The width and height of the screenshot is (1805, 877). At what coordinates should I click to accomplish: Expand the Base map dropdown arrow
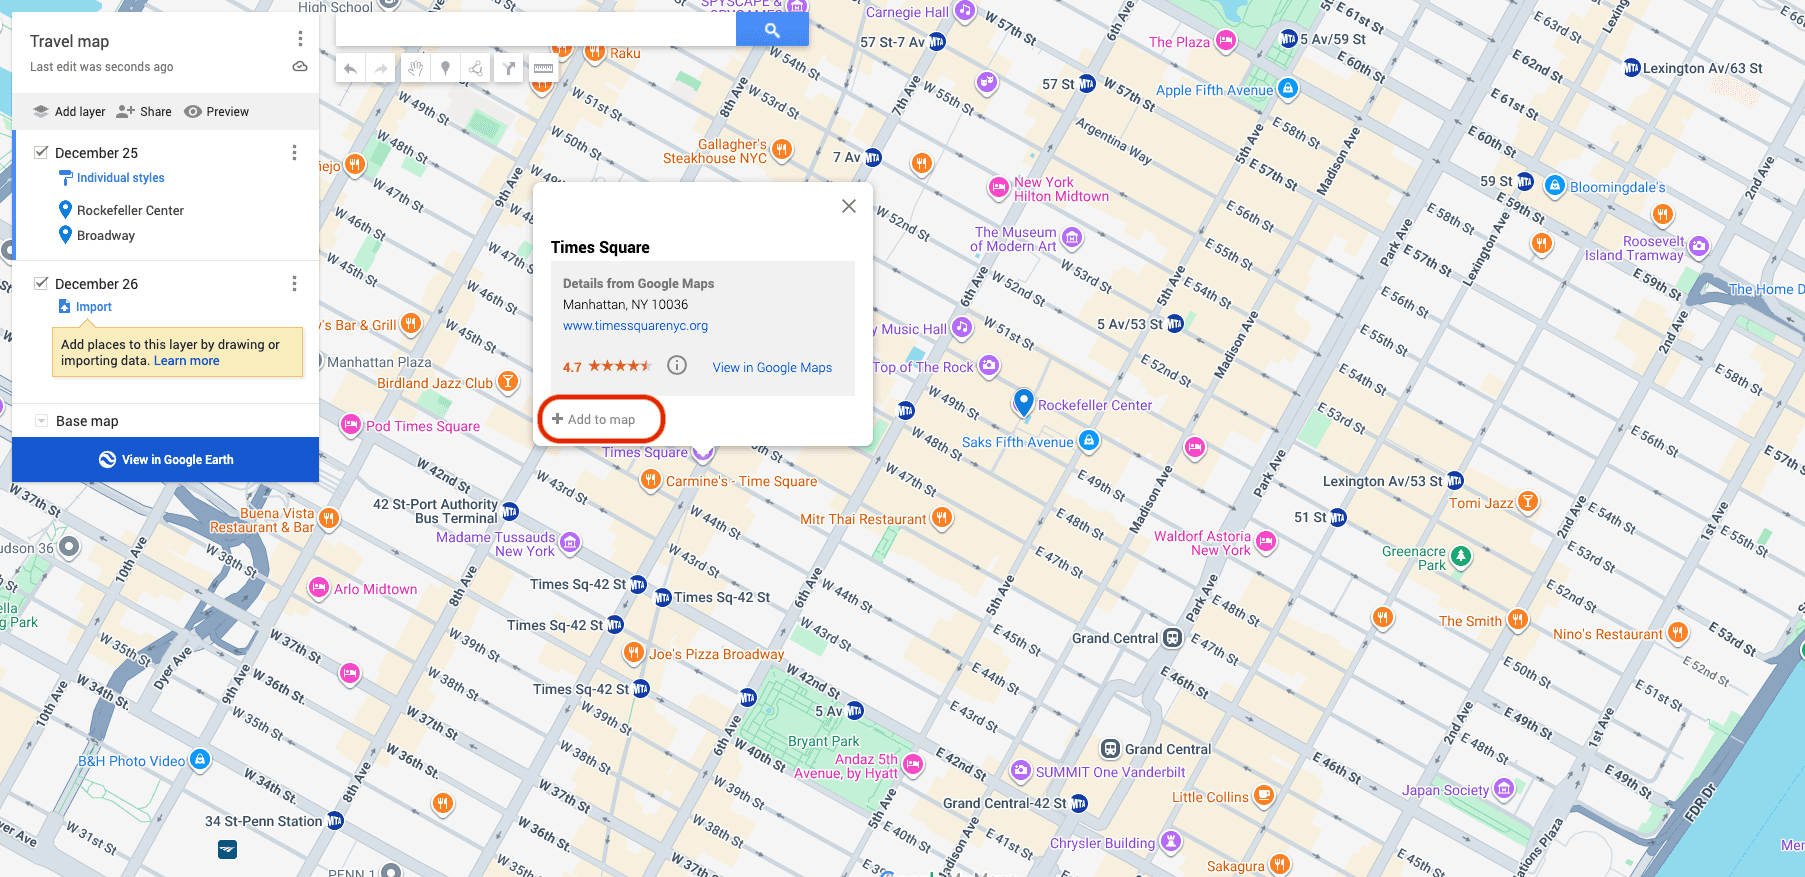(x=41, y=421)
